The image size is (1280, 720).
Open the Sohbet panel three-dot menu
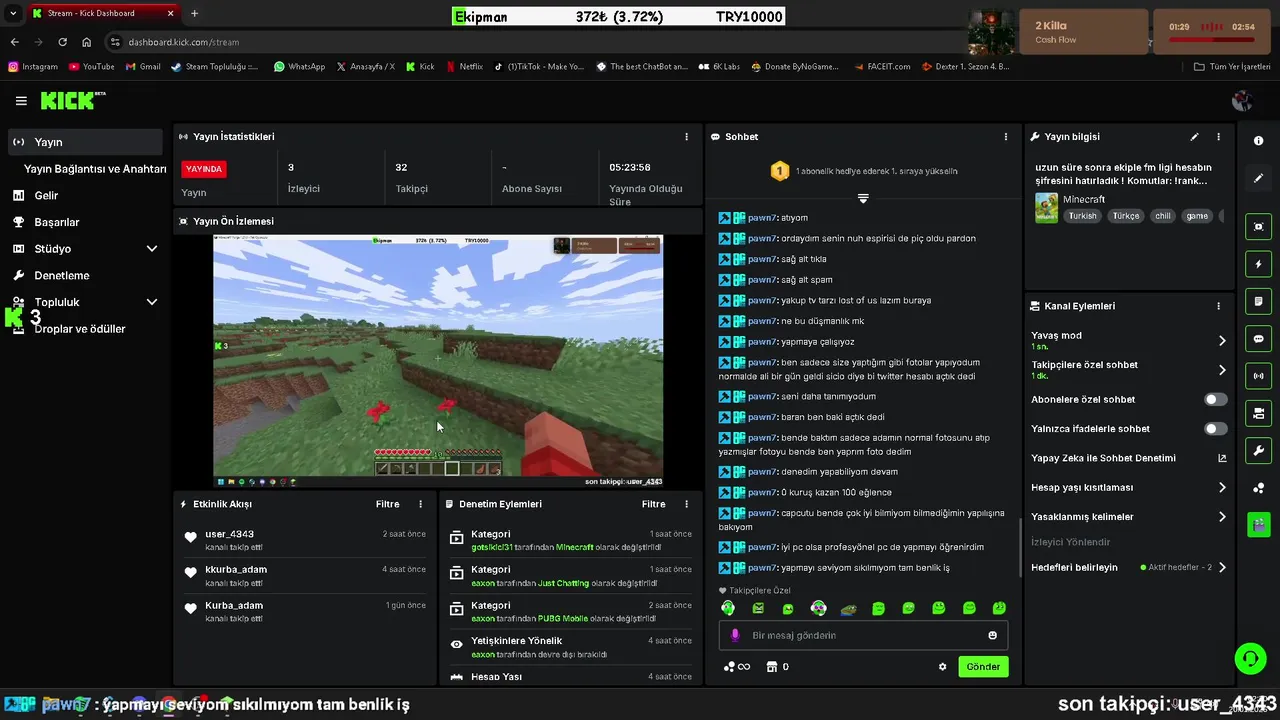[x=1006, y=136]
